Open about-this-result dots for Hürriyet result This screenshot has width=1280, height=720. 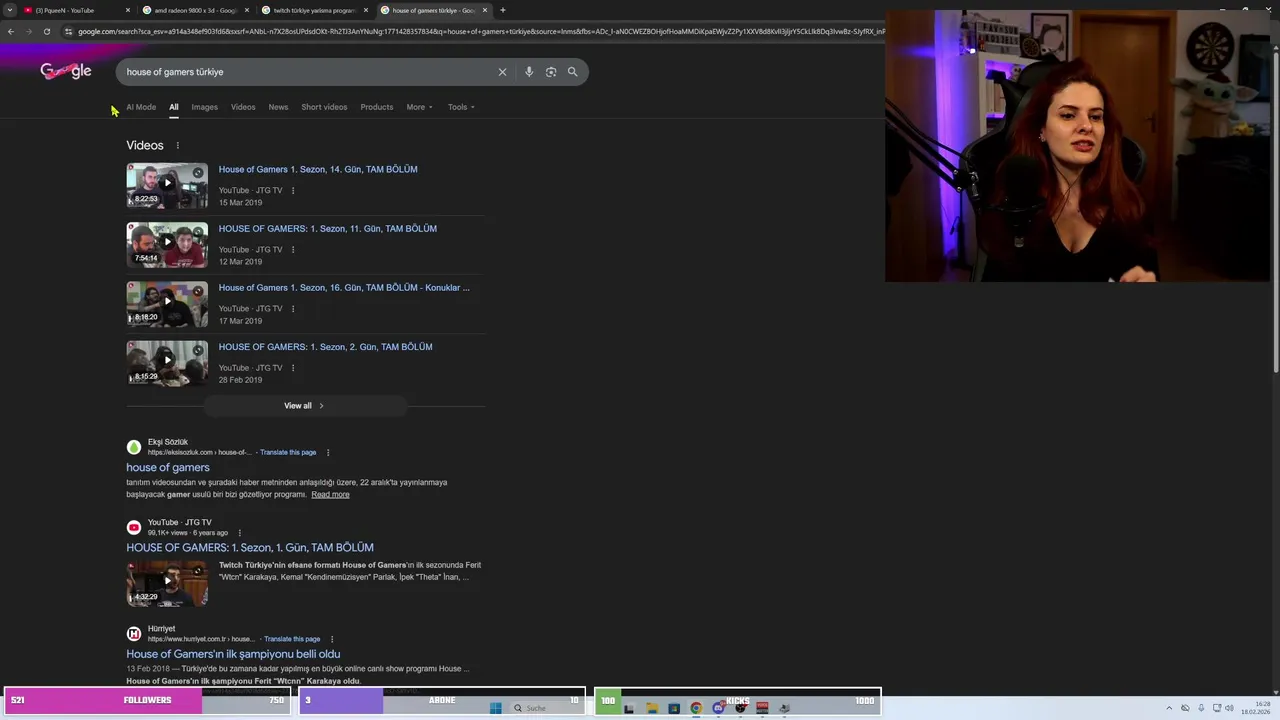point(332,639)
